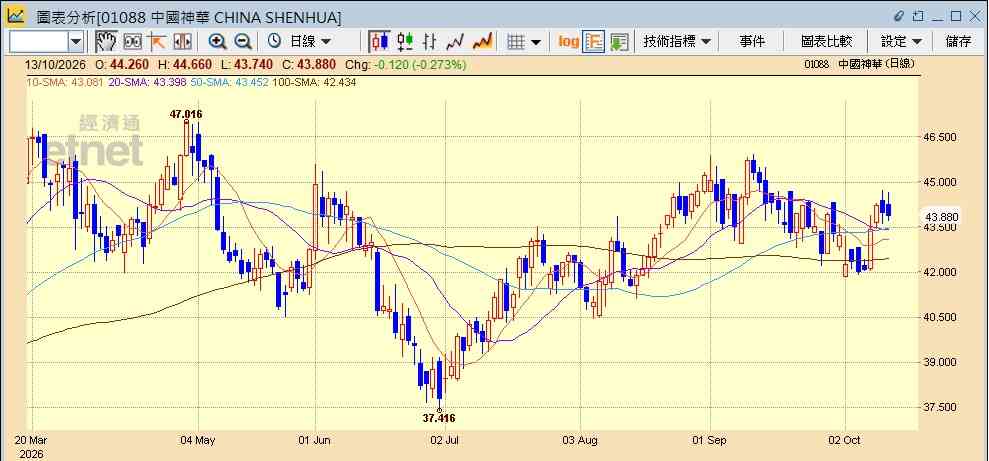
Task: Open 圖表比較 chart comparison
Action: click(x=826, y=42)
